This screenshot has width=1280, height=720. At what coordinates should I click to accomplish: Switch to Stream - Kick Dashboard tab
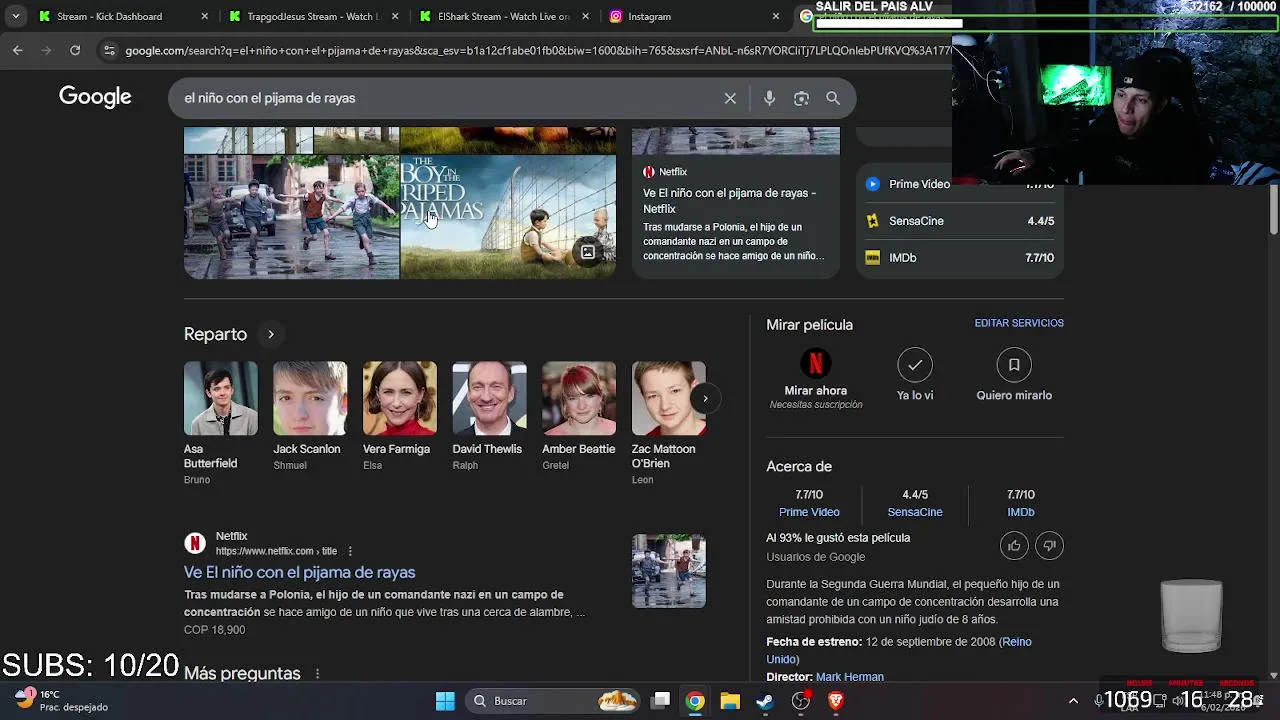tap(122, 16)
